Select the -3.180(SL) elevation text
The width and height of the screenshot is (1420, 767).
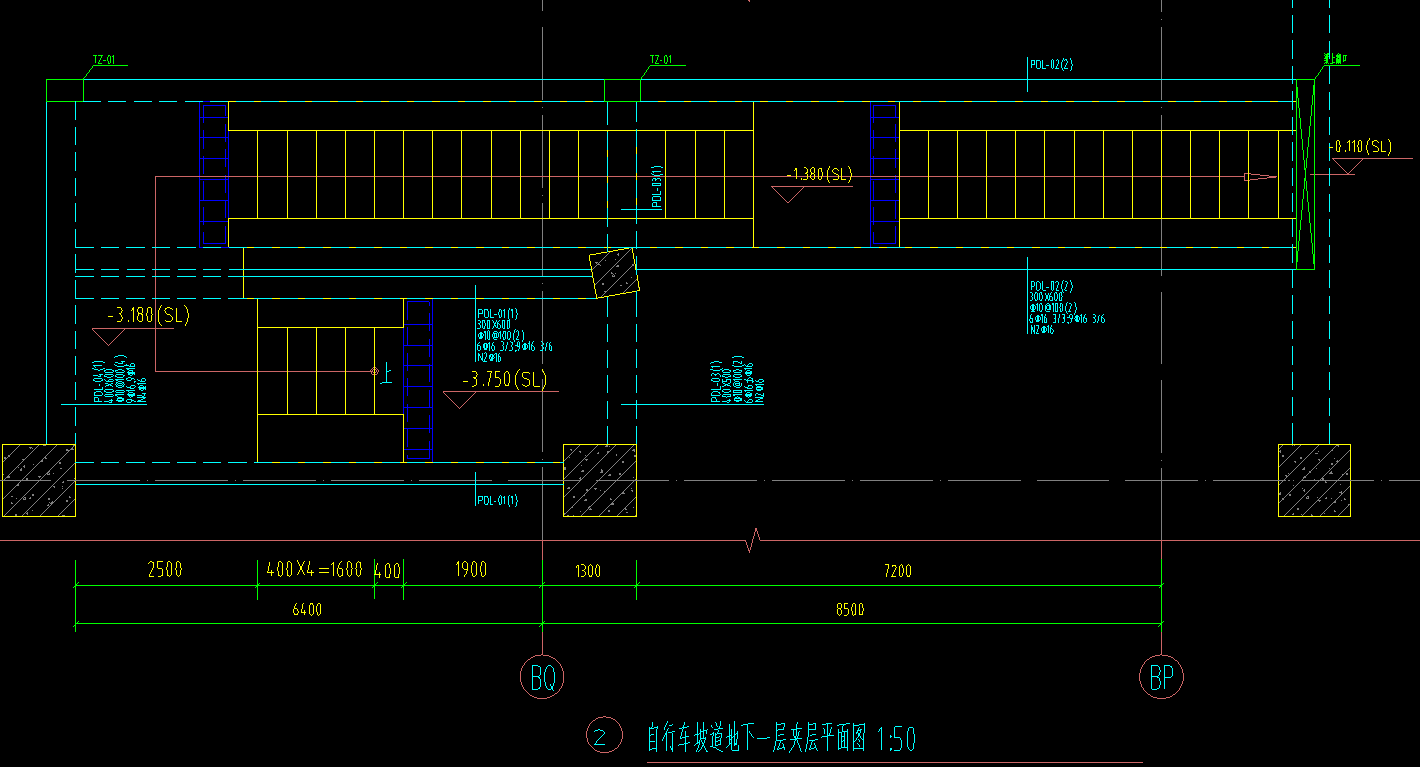point(148,316)
